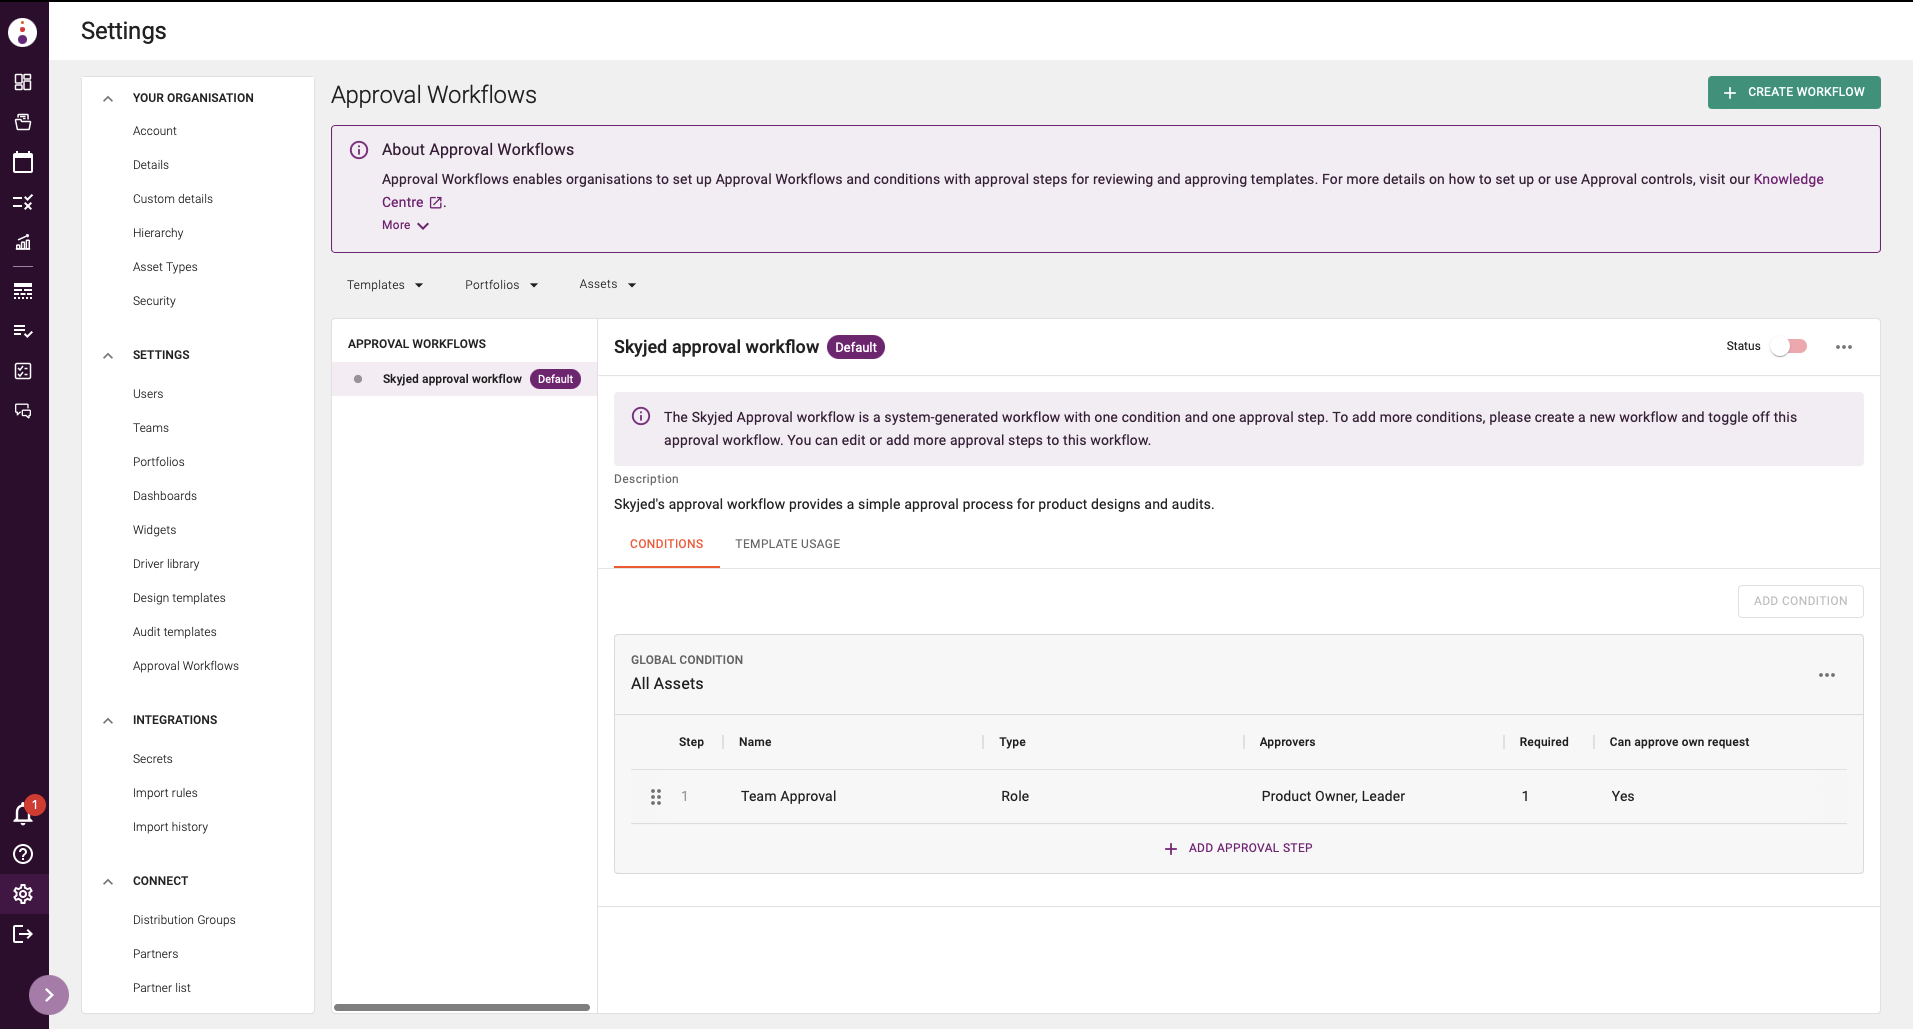Click the settings gear icon

[x=23, y=894]
